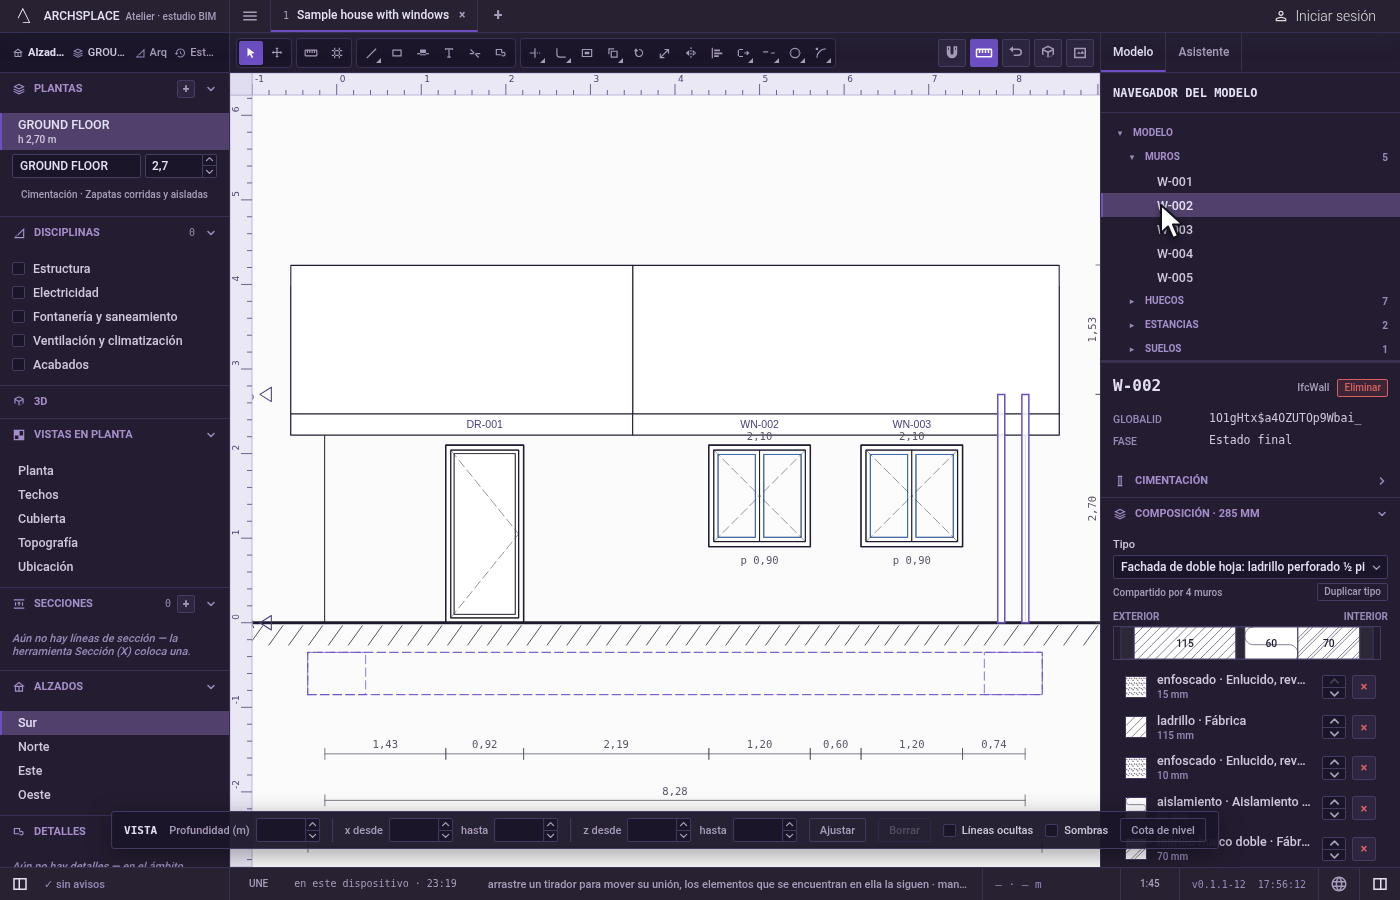This screenshot has width=1400, height=900.
Task: Open the hamburger menu
Action: [x=250, y=15]
